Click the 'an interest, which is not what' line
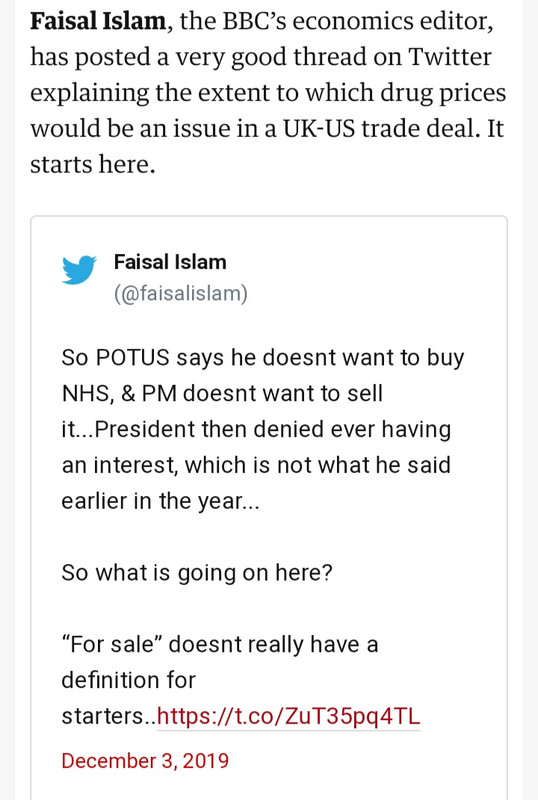The height and width of the screenshot is (800, 538). coord(256,465)
